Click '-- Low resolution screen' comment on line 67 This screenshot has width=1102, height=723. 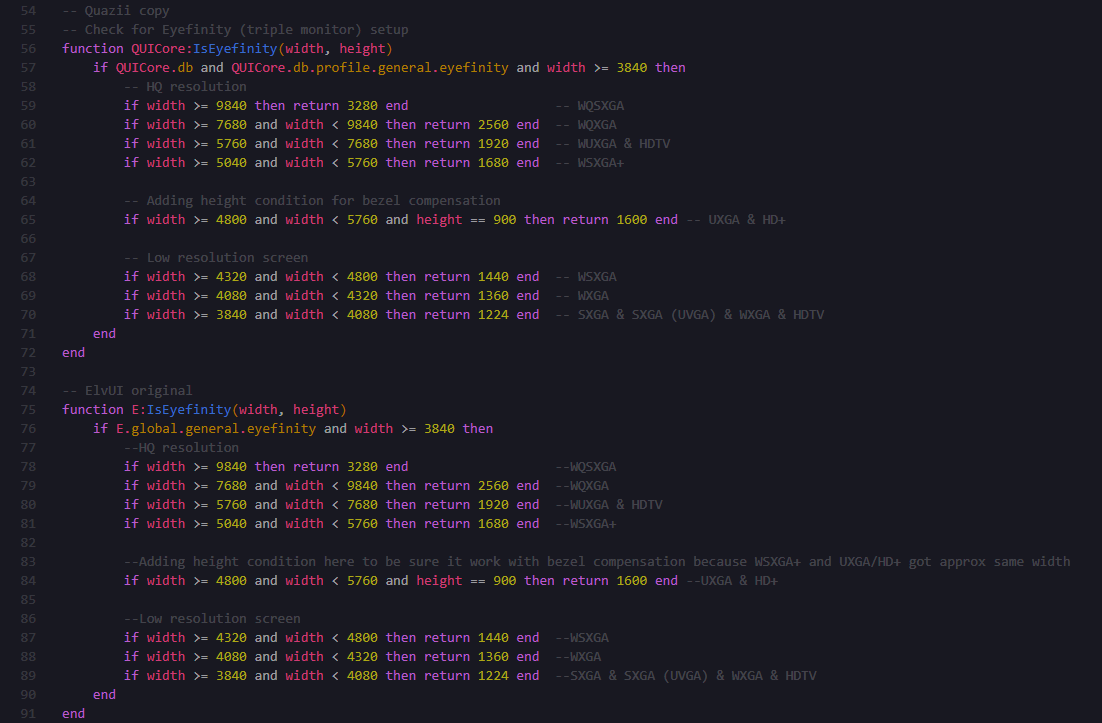coord(216,257)
